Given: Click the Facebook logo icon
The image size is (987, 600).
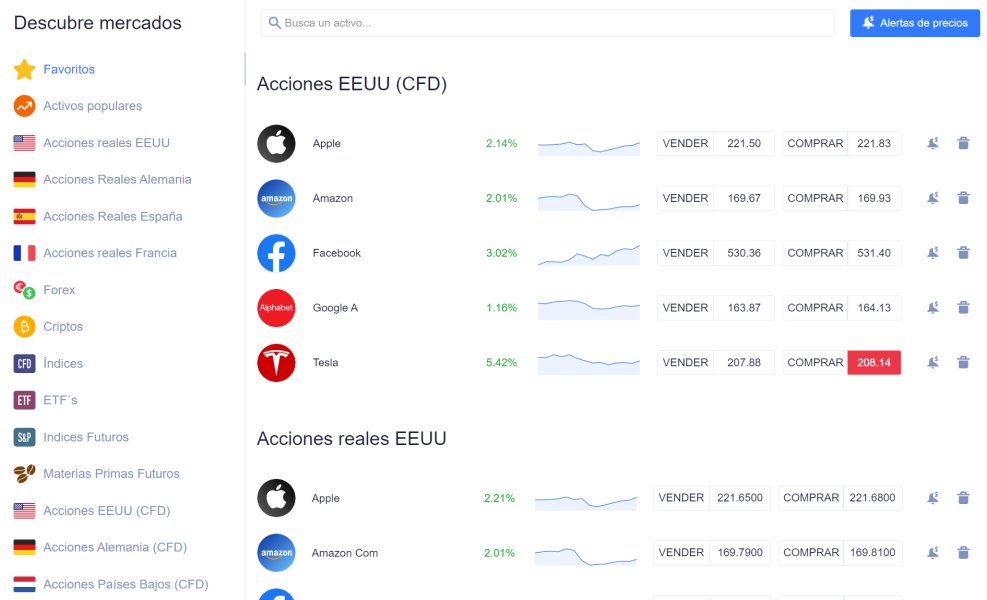Looking at the screenshot, I should click(276, 253).
